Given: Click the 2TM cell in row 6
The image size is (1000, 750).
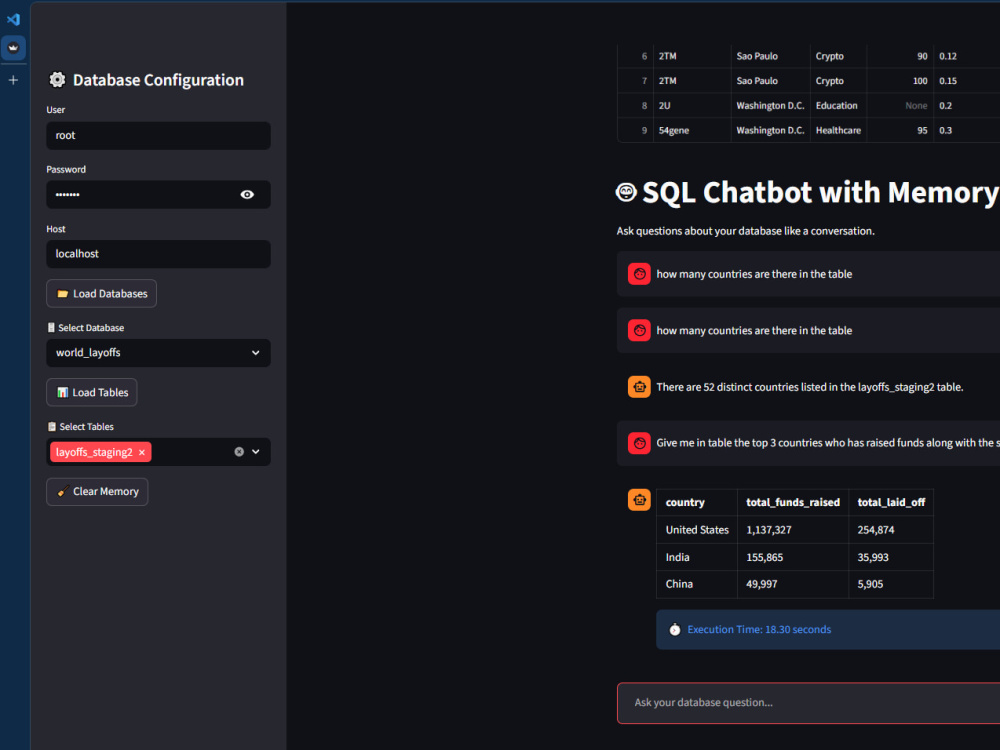Looking at the screenshot, I should (692, 56).
